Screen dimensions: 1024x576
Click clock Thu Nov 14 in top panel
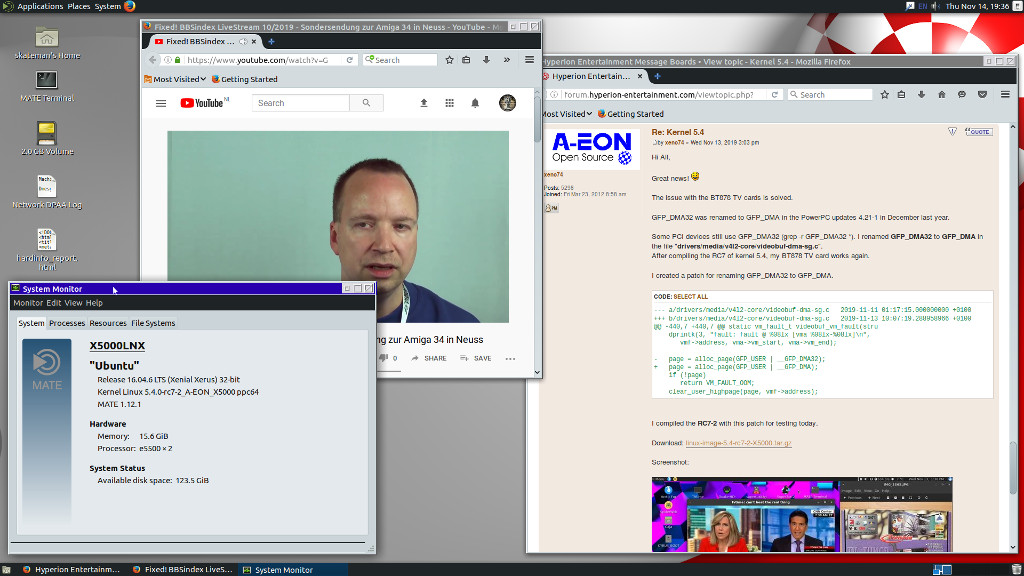coord(977,6)
